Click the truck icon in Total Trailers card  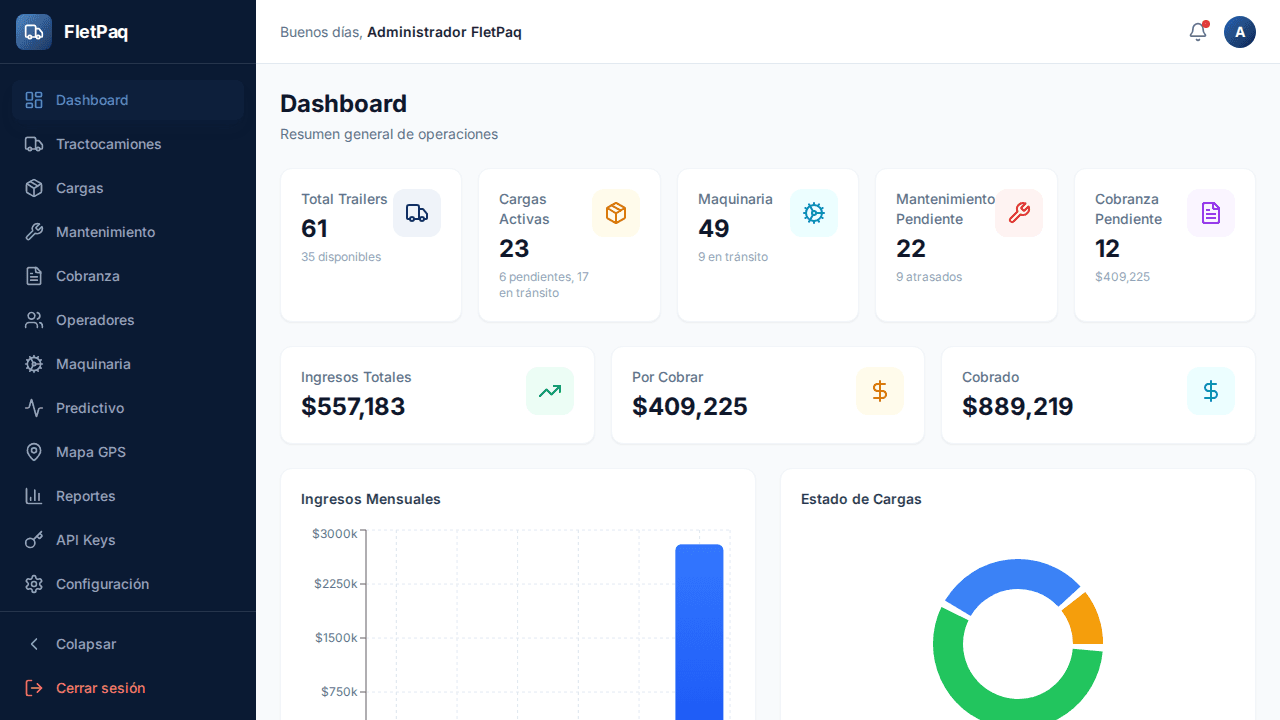click(417, 213)
